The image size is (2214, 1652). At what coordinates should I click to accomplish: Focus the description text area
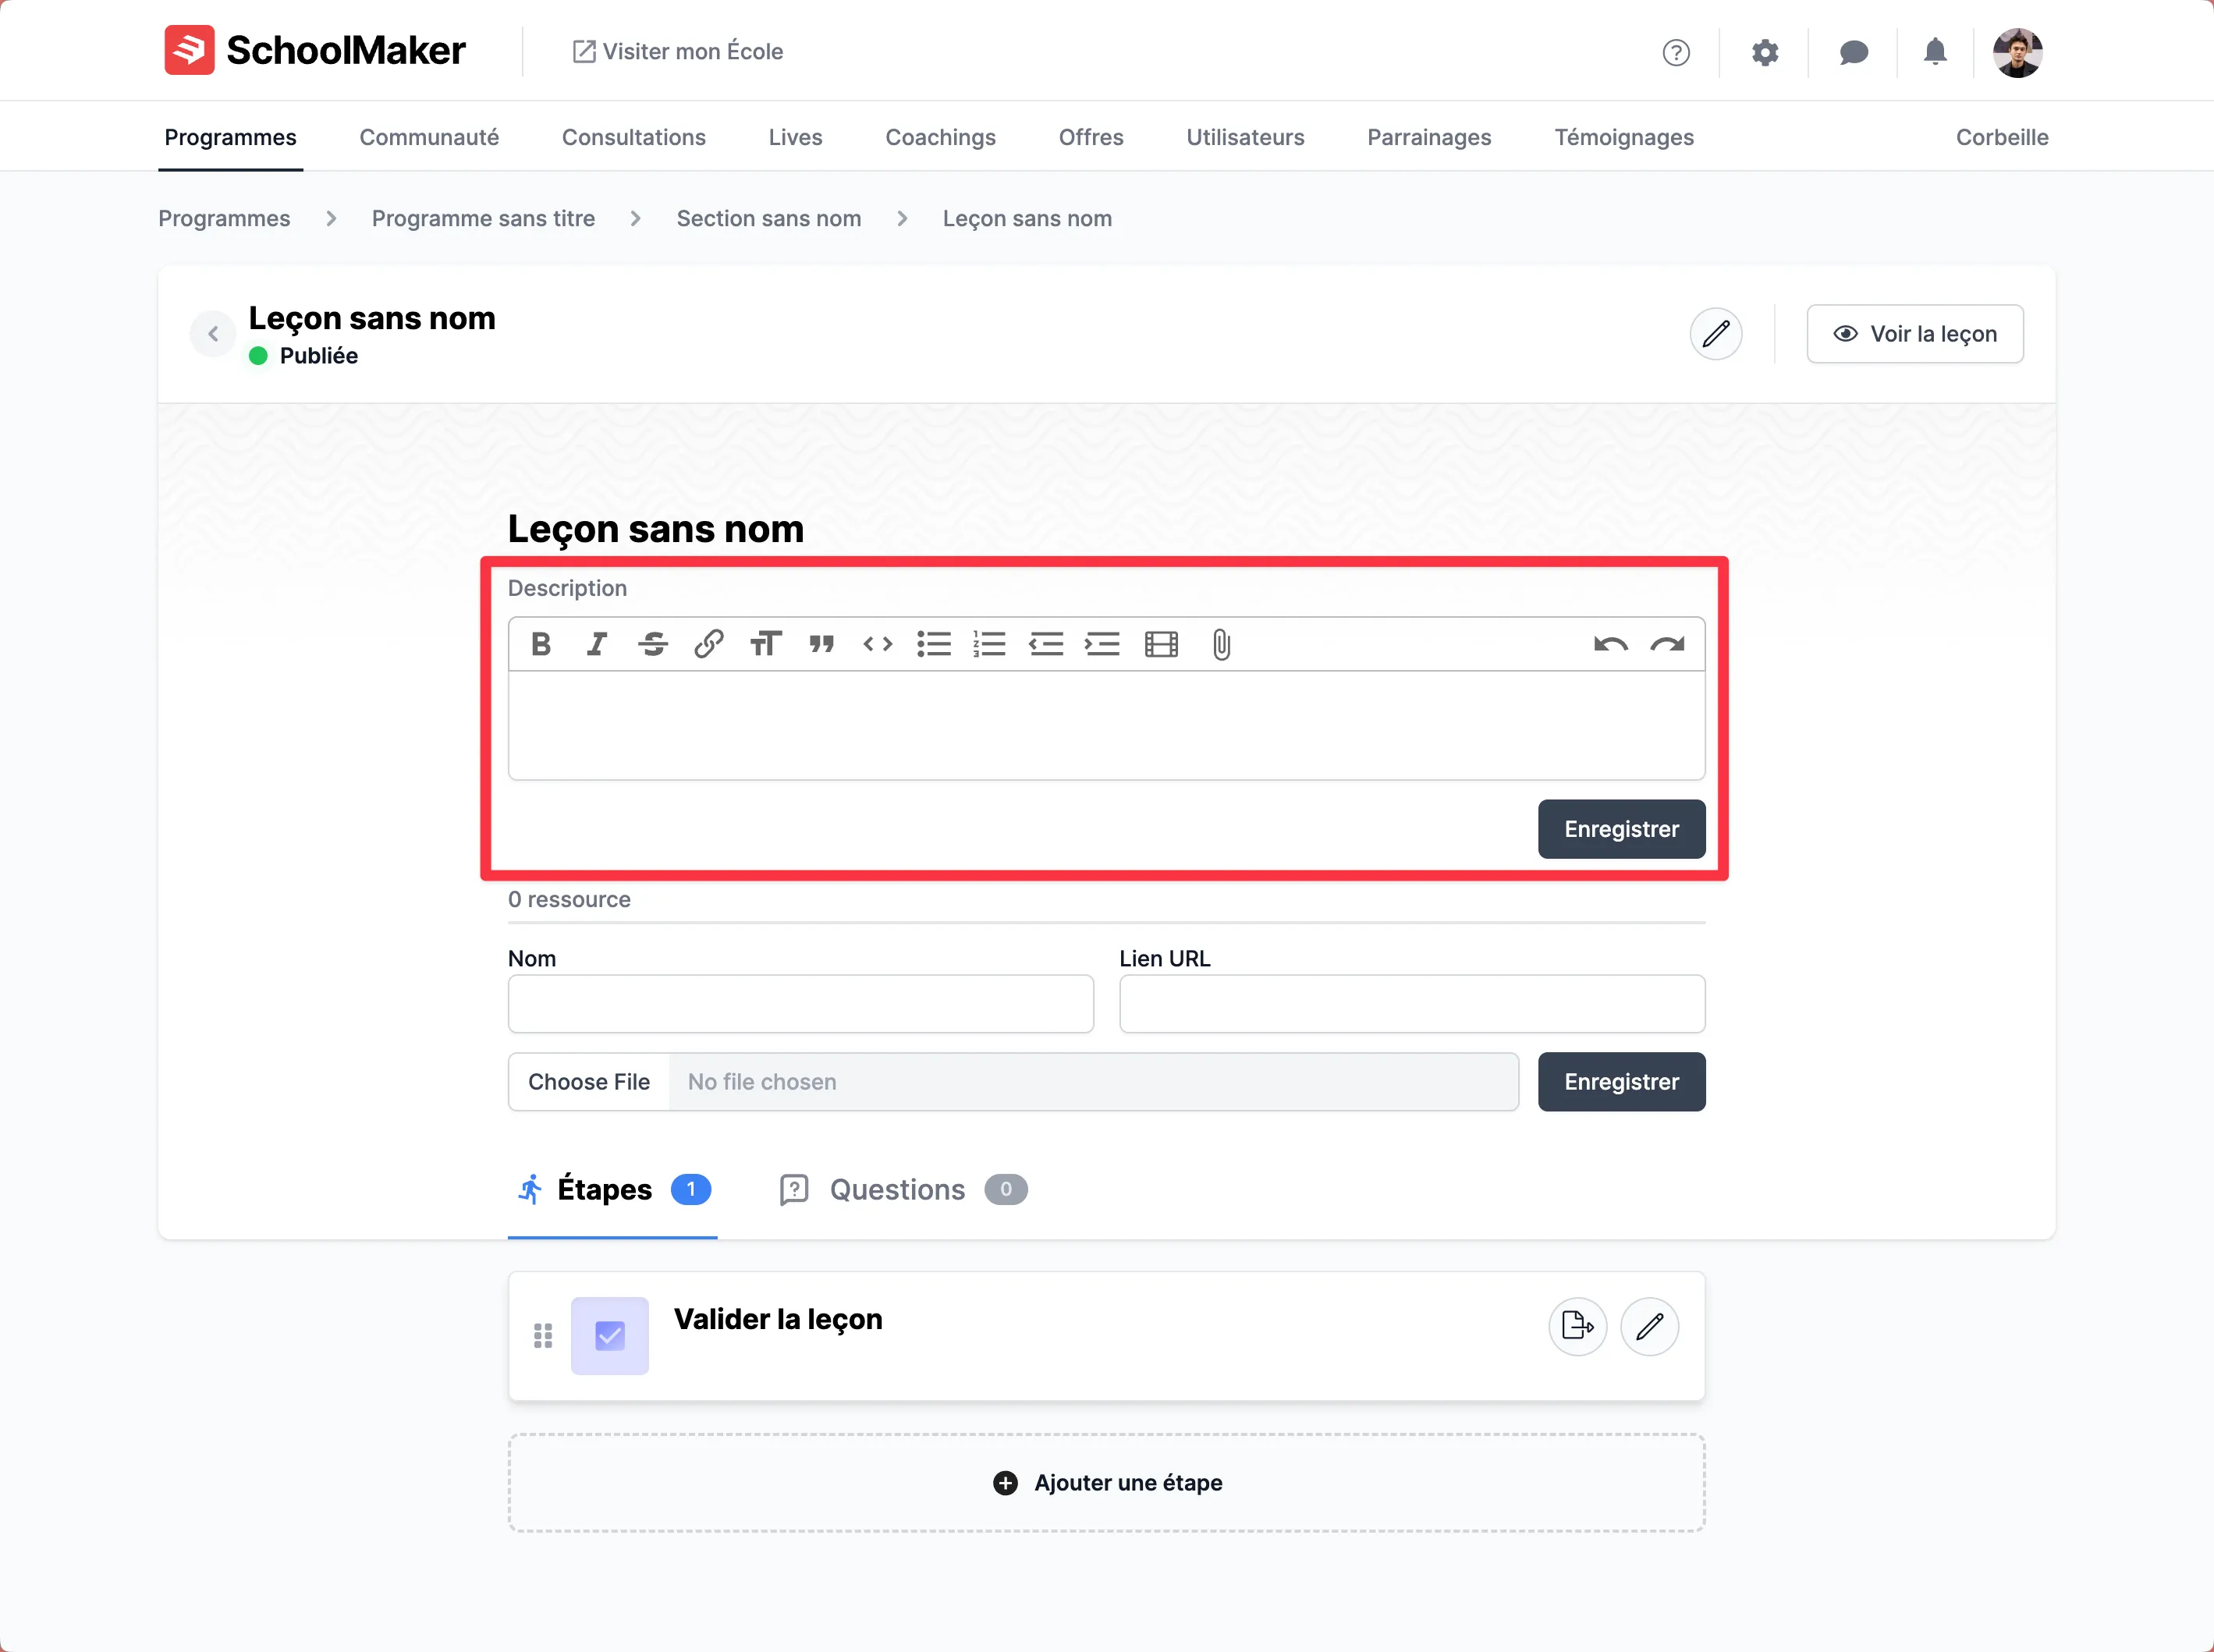pos(1106,726)
